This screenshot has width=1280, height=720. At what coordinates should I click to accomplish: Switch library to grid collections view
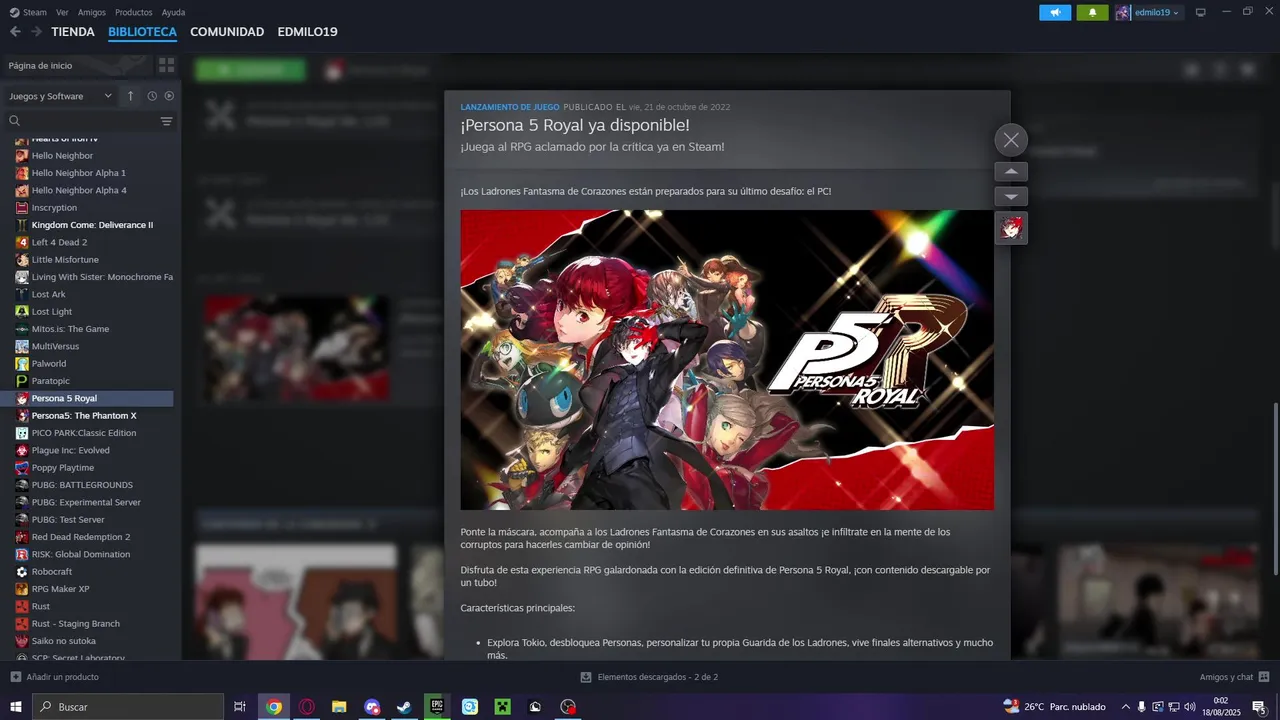pos(166,65)
